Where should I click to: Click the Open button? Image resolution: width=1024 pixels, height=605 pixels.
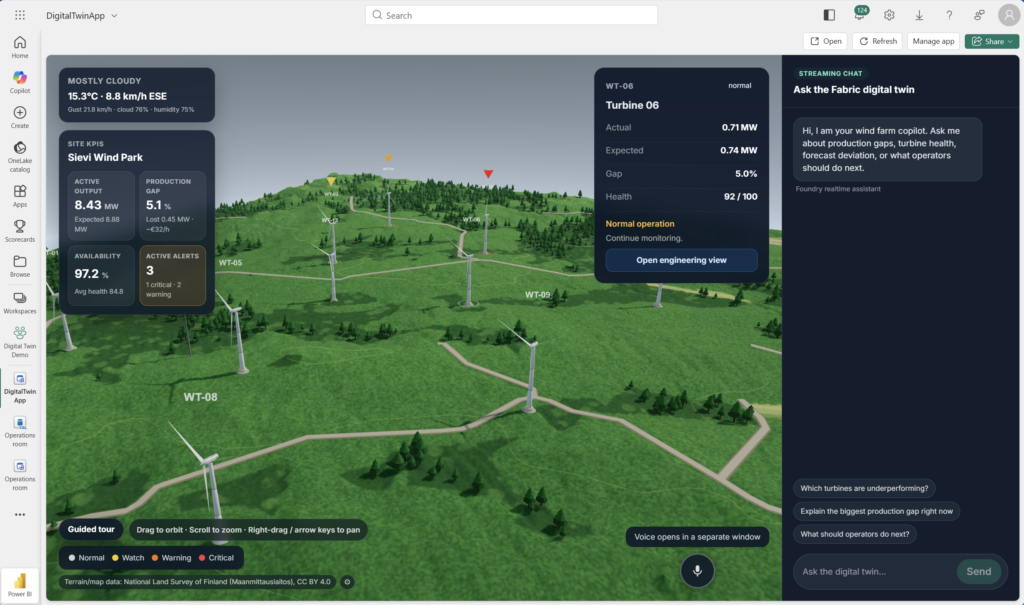coord(825,41)
